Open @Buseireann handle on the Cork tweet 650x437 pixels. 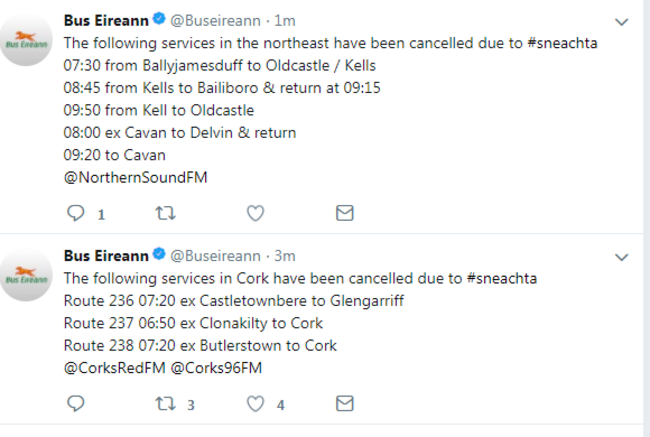[216, 256]
